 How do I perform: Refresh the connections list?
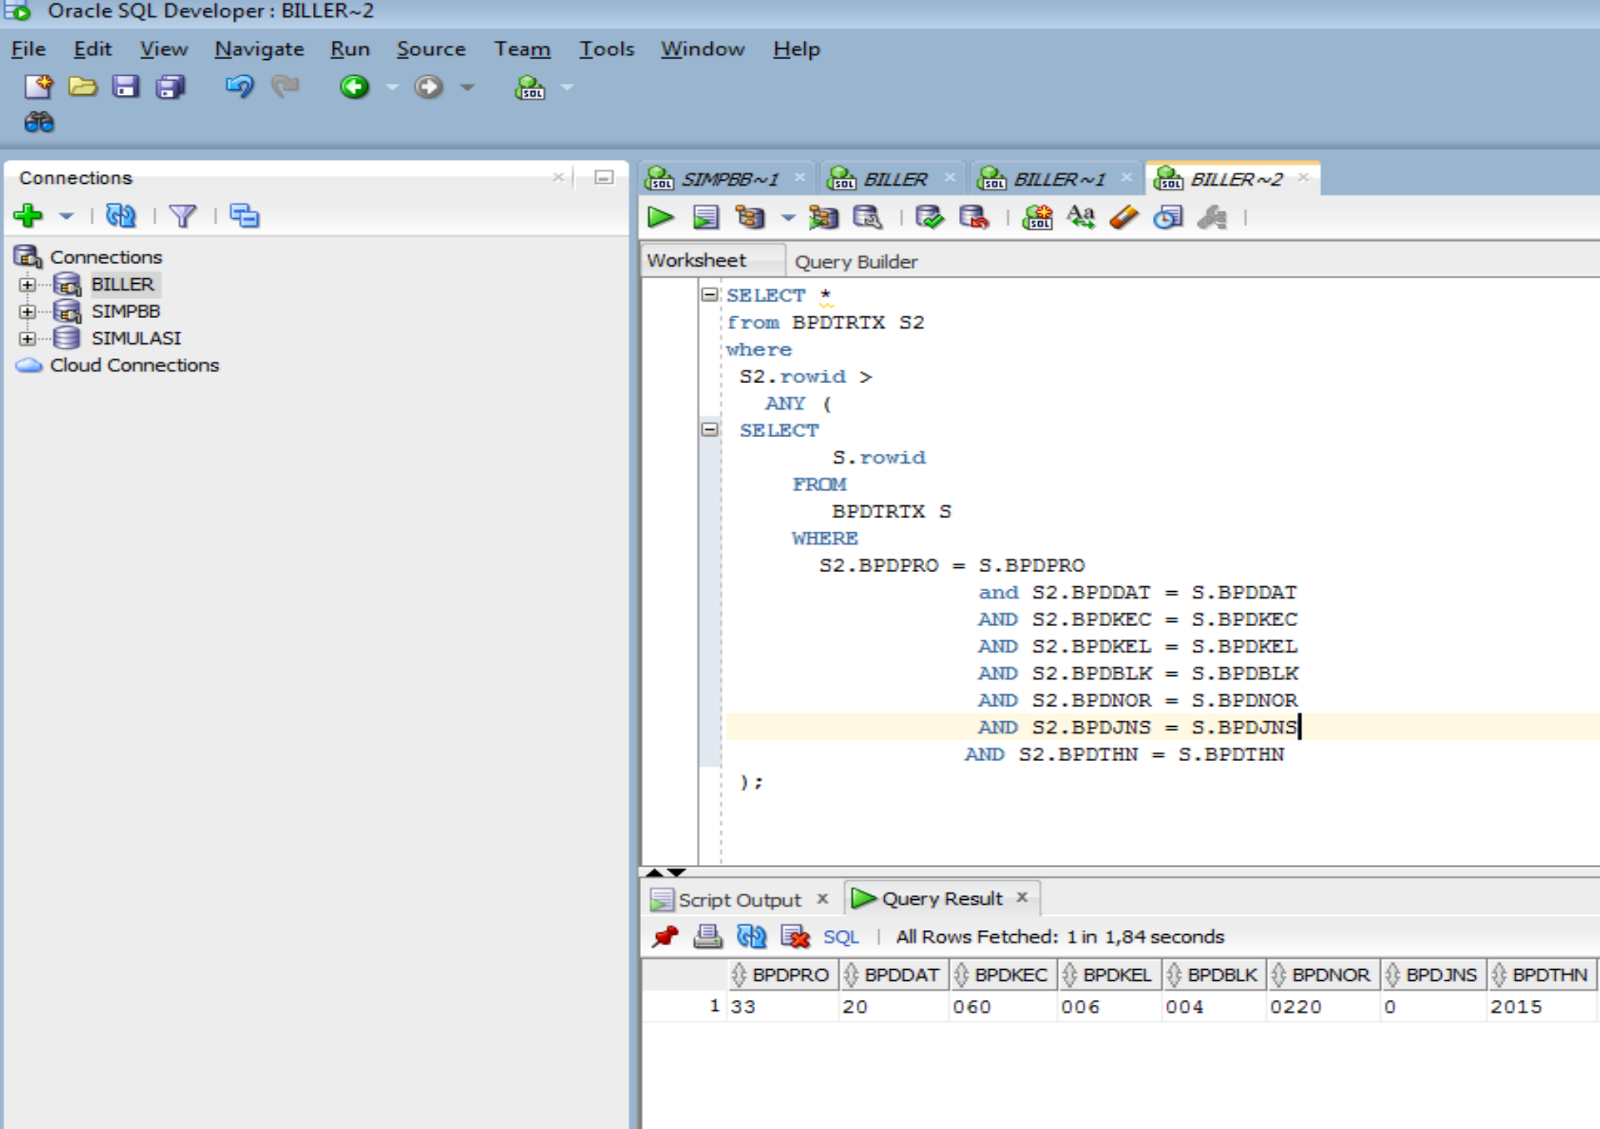coord(121,215)
